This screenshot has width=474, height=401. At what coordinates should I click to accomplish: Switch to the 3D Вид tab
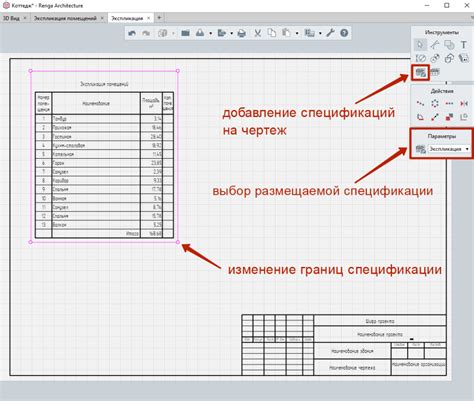coord(11,18)
